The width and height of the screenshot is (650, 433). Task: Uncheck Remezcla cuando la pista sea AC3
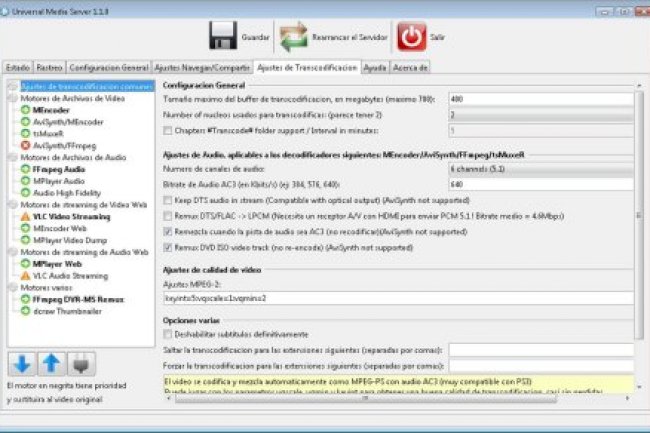click(167, 232)
